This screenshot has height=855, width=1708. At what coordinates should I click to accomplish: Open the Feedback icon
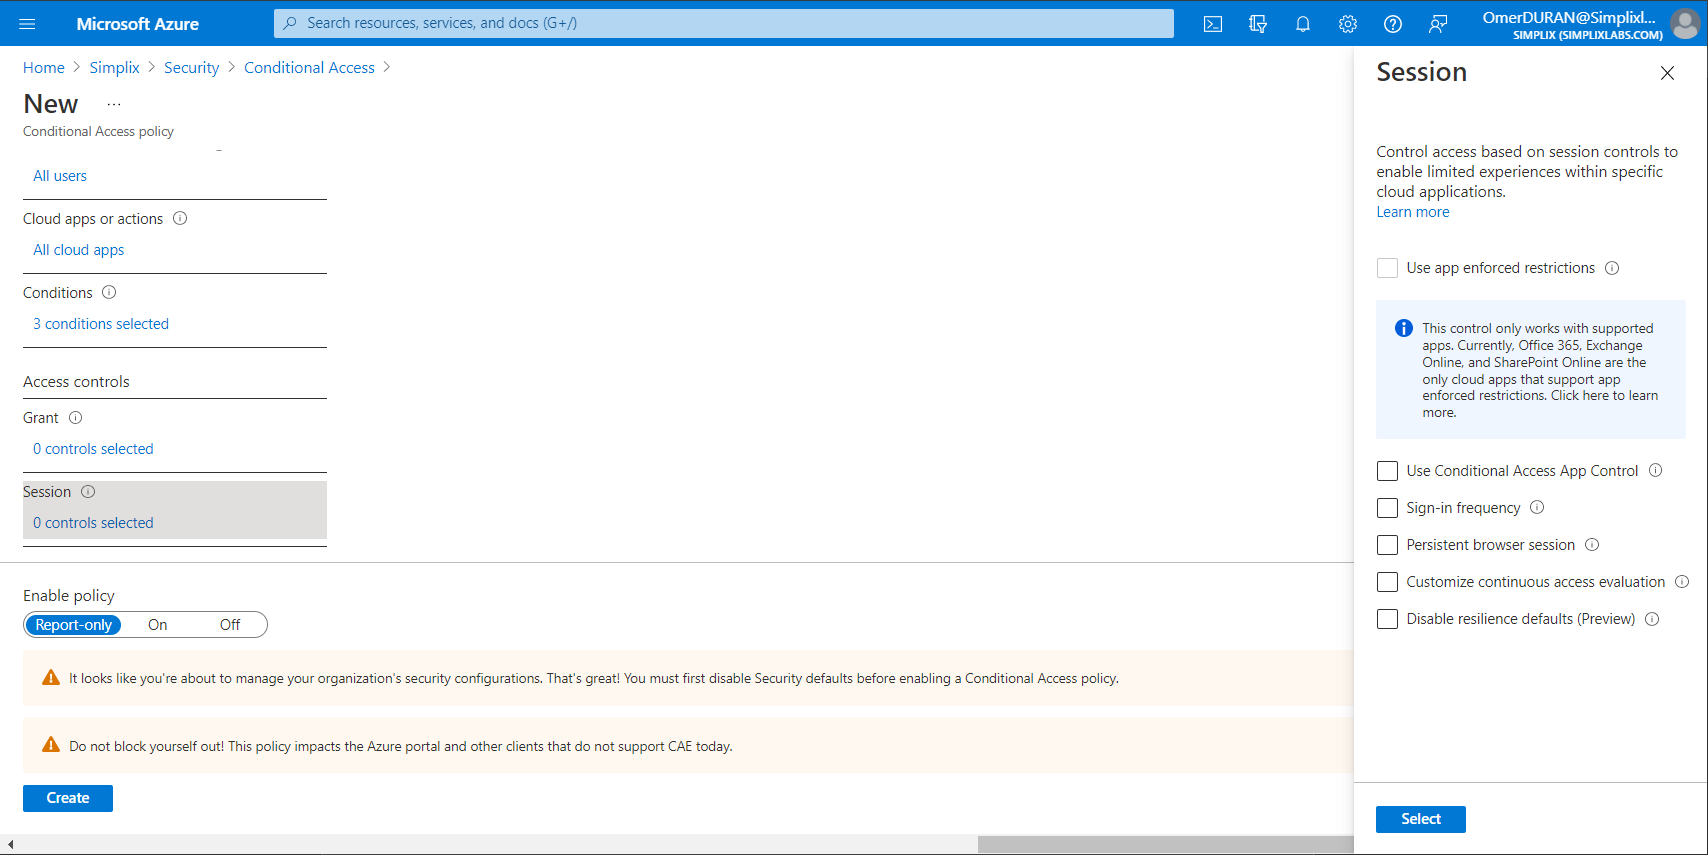coord(1438,24)
